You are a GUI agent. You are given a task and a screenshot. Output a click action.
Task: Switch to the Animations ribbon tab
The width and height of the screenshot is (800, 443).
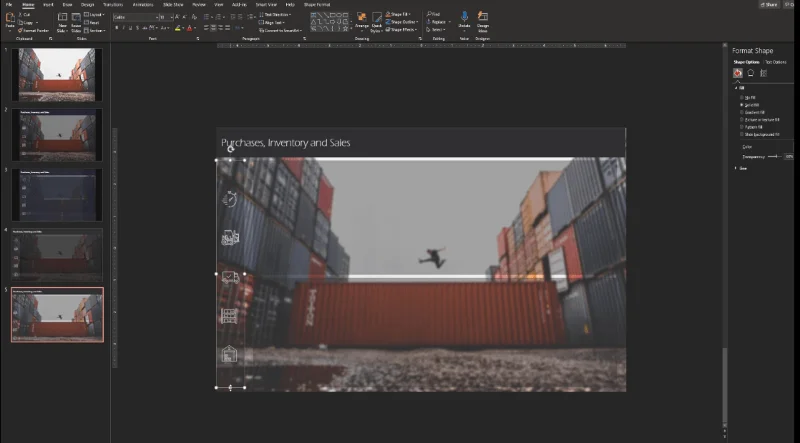pyautogui.click(x=143, y=5)
